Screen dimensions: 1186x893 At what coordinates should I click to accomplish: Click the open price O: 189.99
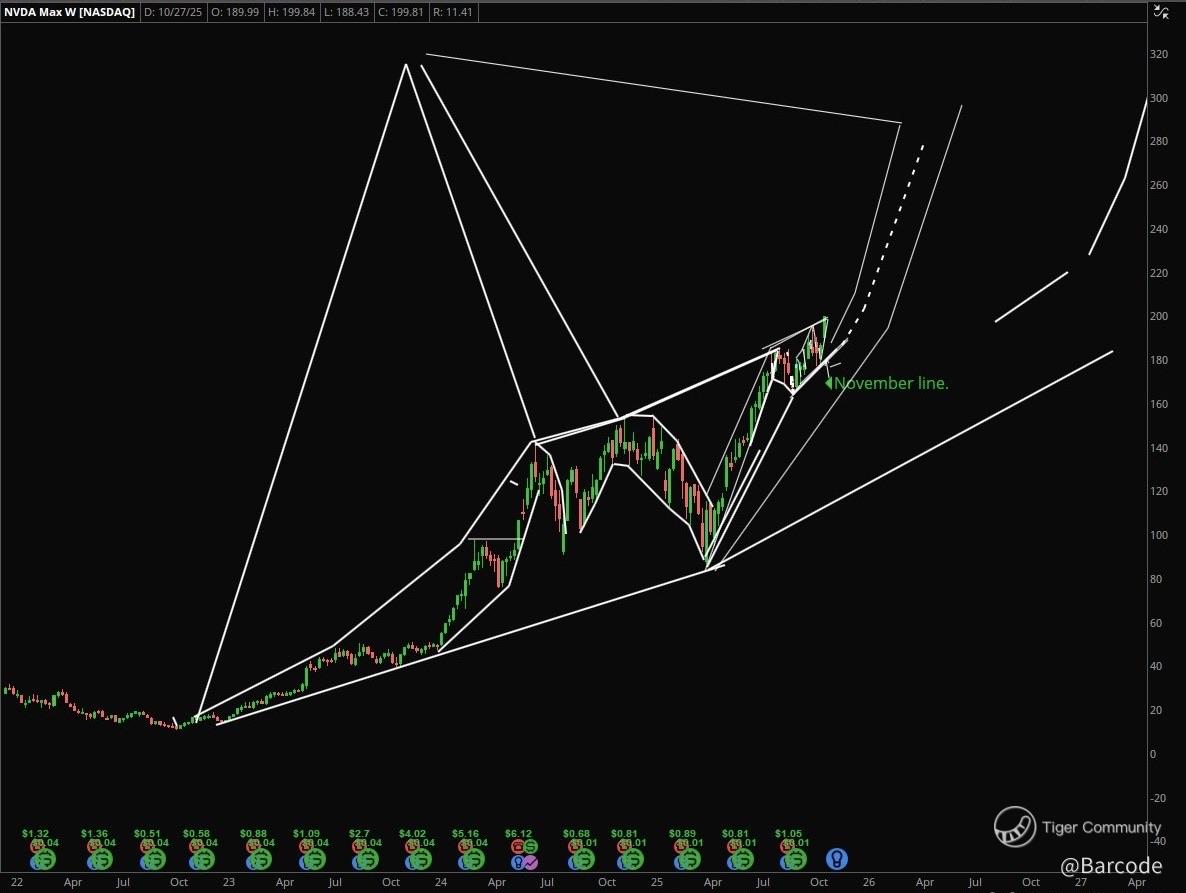click(235, 12)
